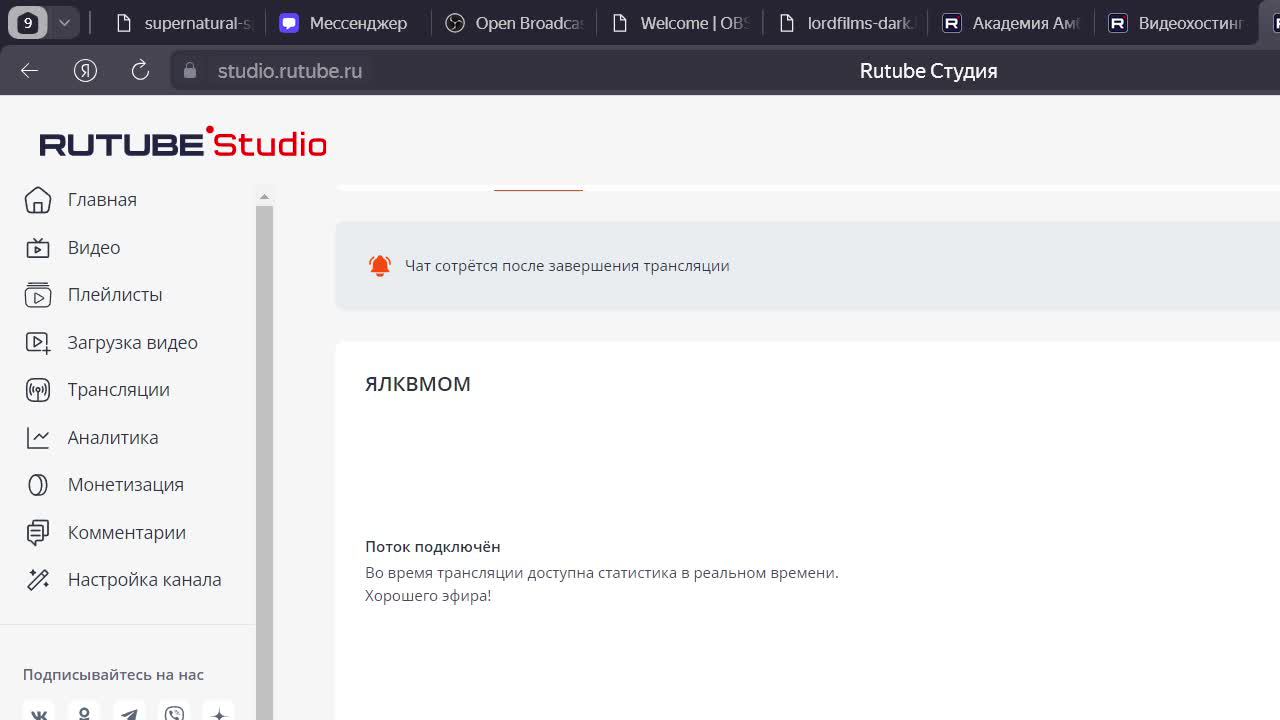Image resolution: width=1280 pixels, height=720 pixels.
Task: Open Главная via the house icon
Action: point(37,200)
